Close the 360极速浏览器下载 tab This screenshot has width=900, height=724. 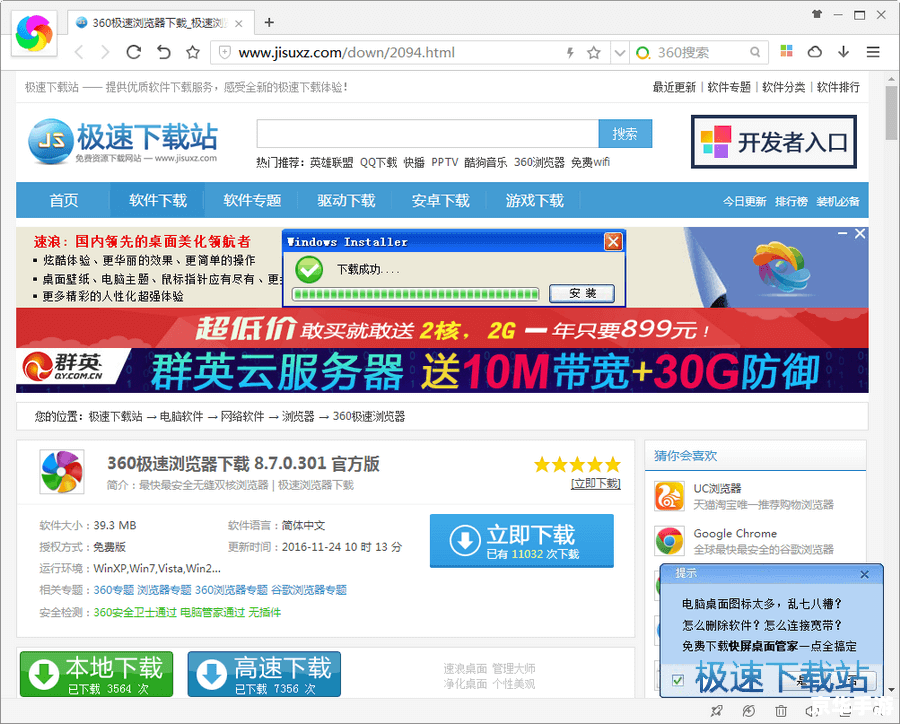click(239, 24)
